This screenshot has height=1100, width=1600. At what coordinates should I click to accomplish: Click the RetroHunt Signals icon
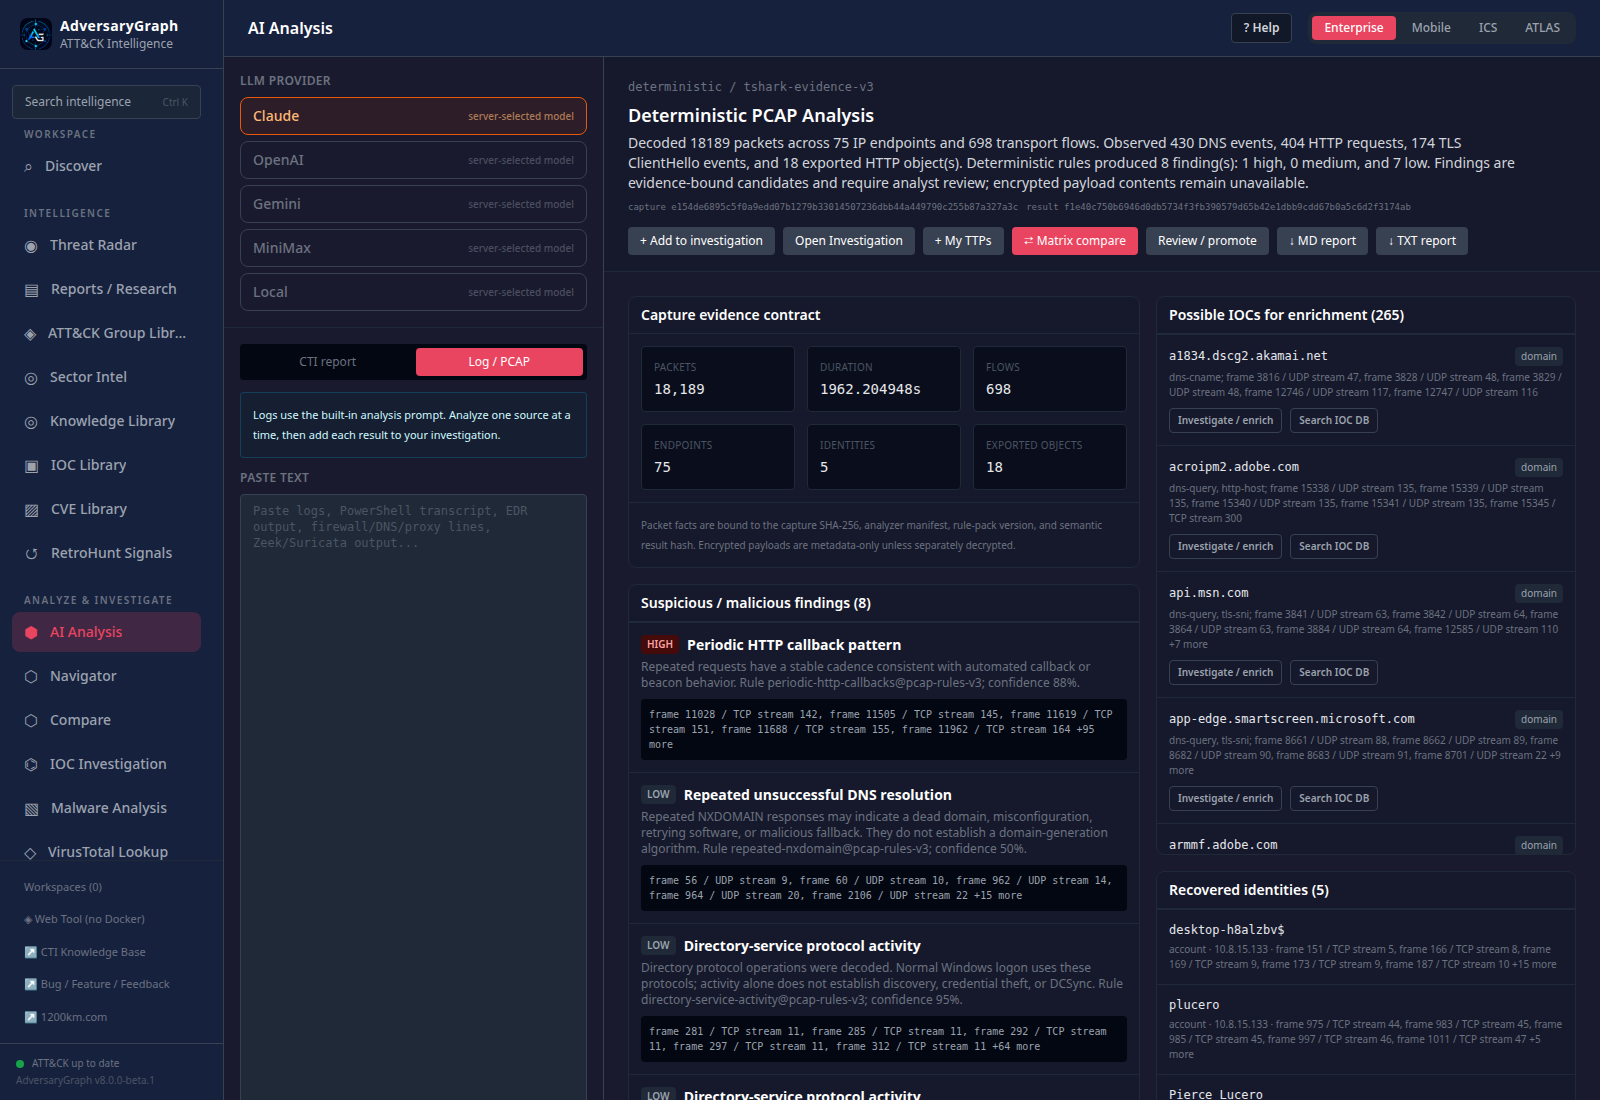31,554
